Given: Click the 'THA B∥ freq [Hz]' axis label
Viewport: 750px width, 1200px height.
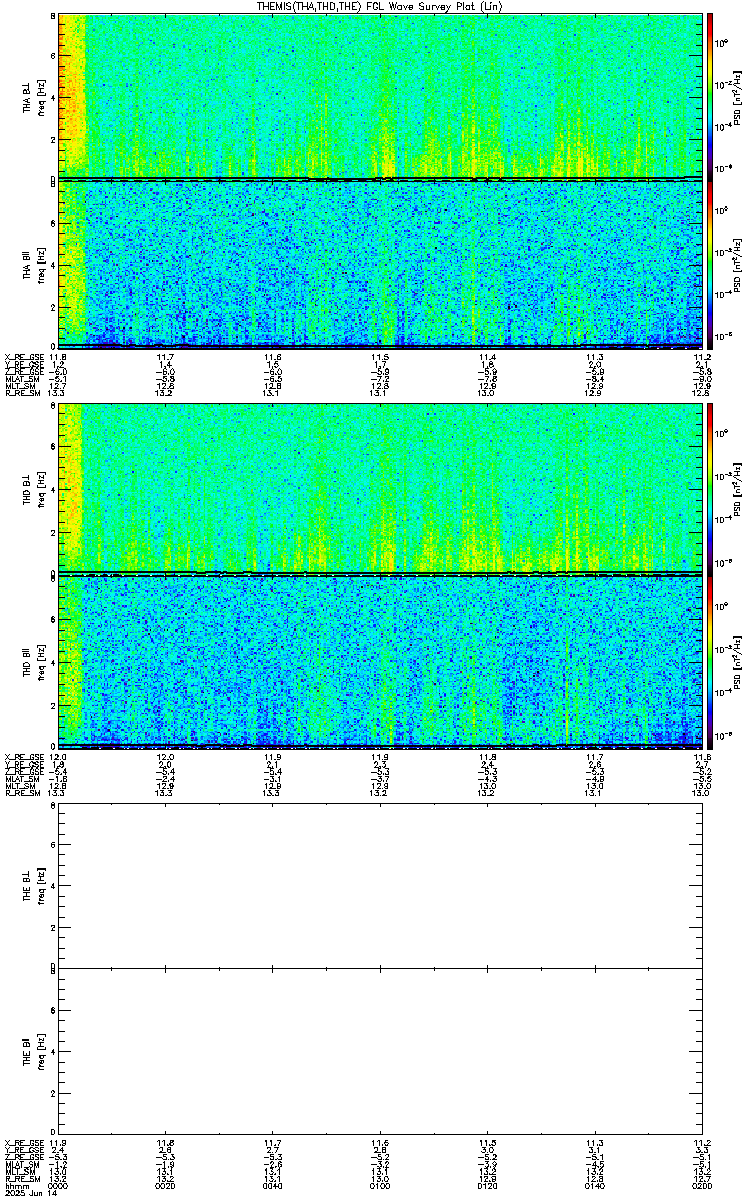Looking at the screenshot, I should [33, 264].
